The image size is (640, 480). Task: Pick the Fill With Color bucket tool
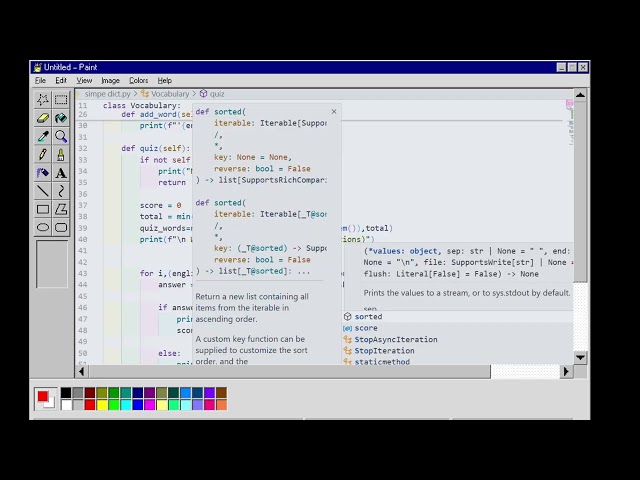61,118
